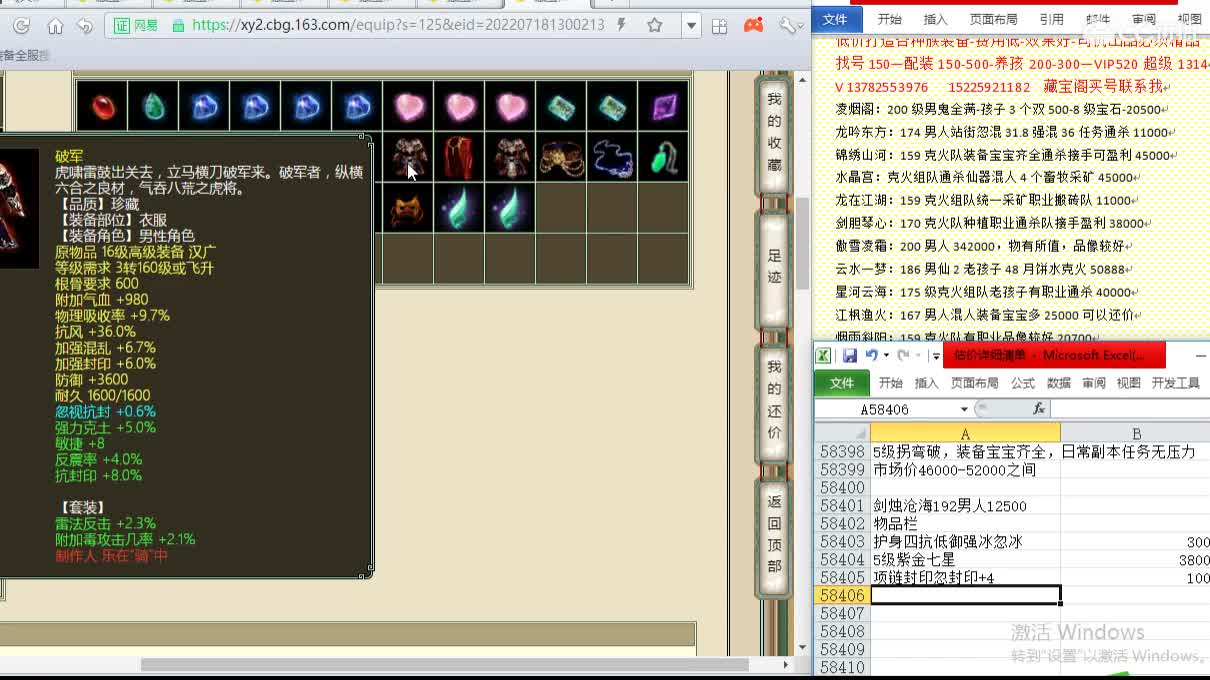Select the green gem inventory item
This screenshot has height=680, width=1210.
point(153,106)
